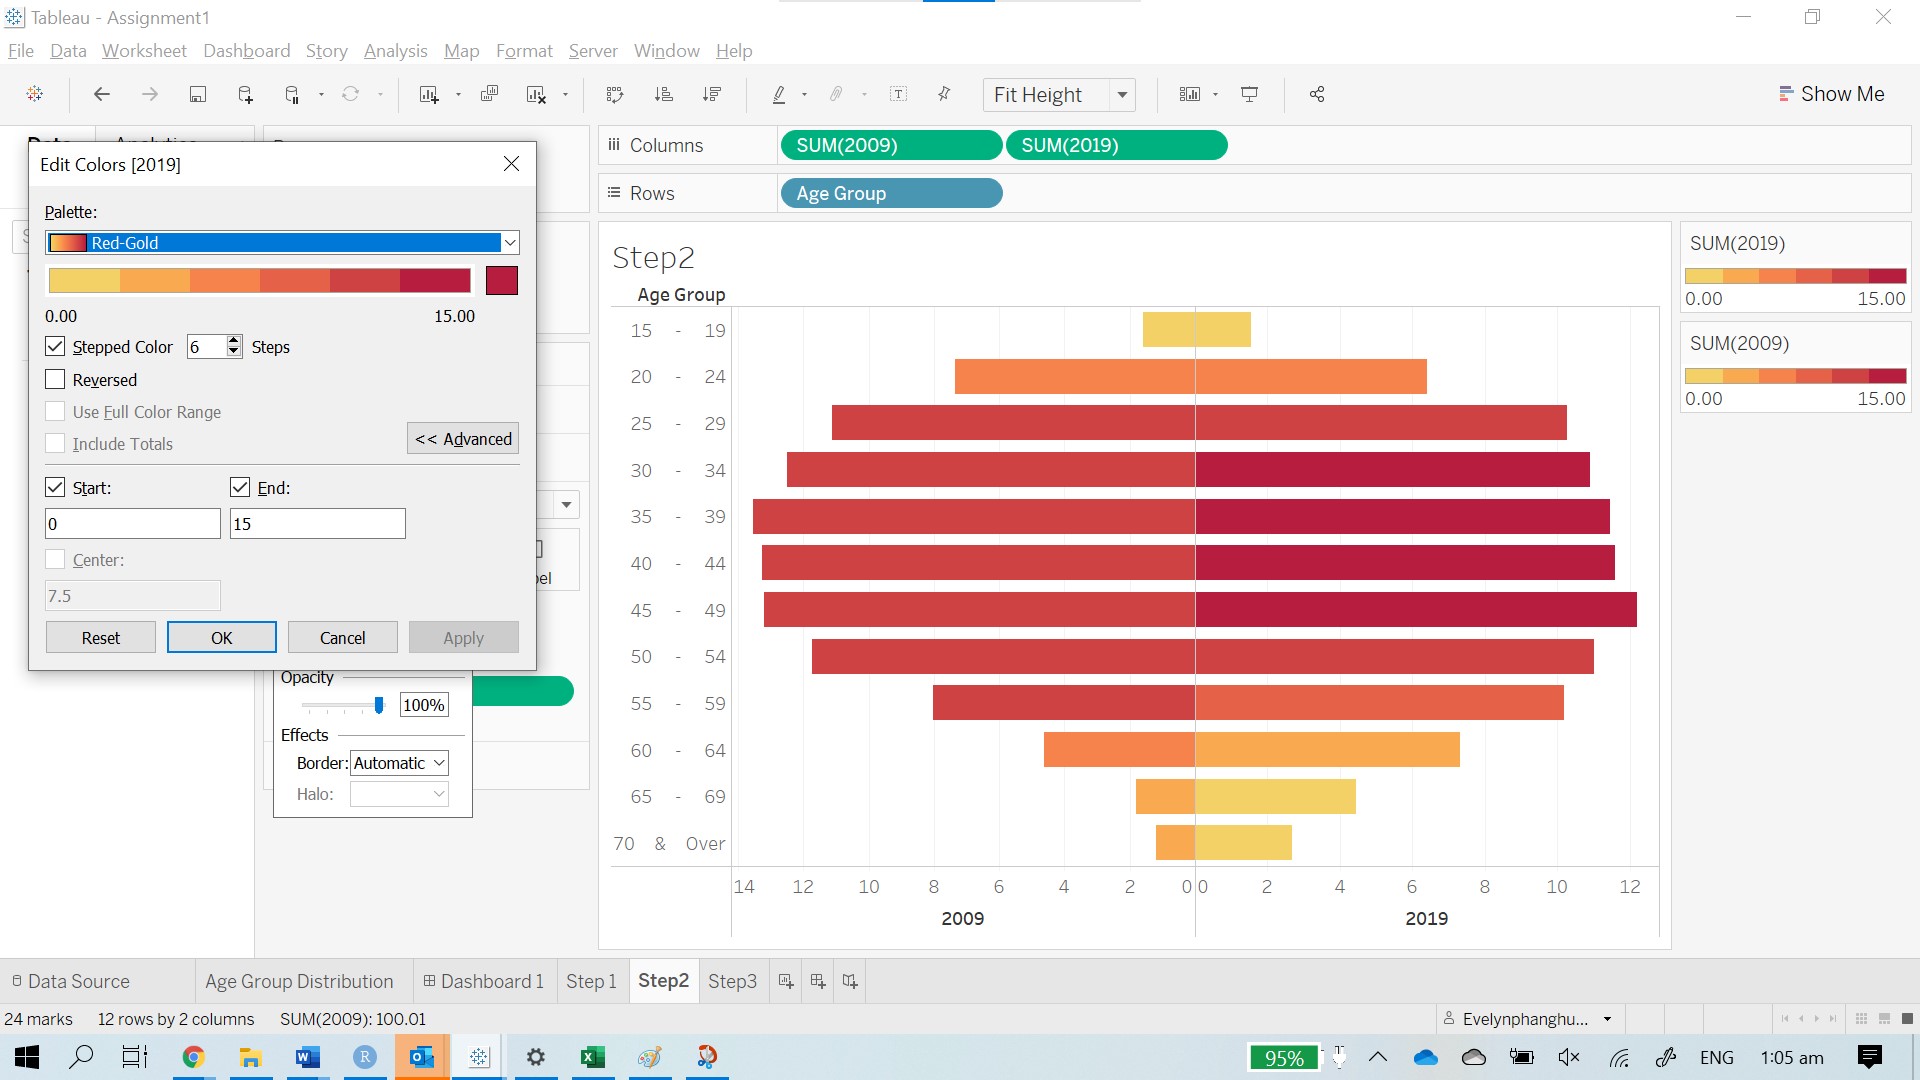Open the Show Me panel

(1831, 94)
